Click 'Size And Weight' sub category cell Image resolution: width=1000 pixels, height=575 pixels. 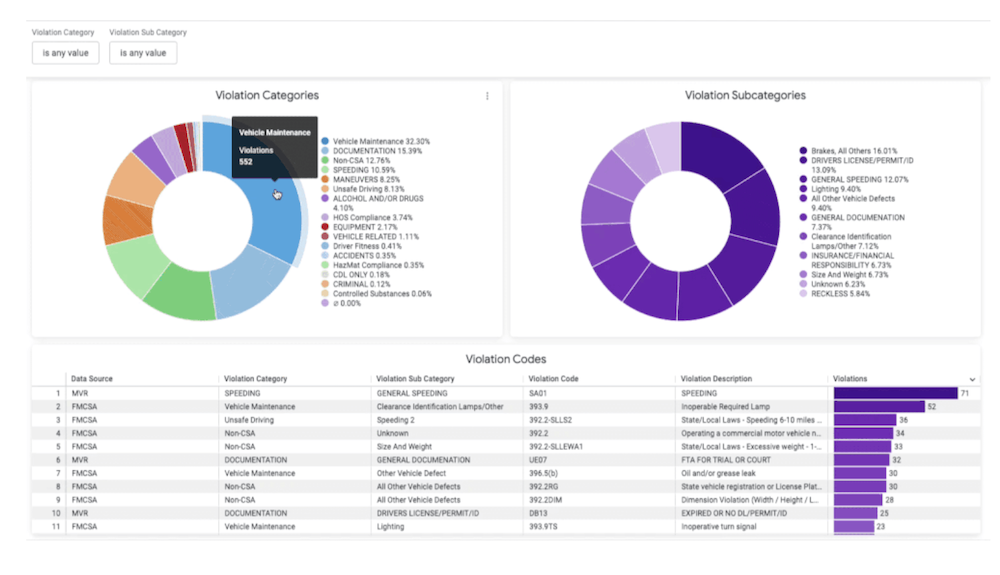[446, 447]
